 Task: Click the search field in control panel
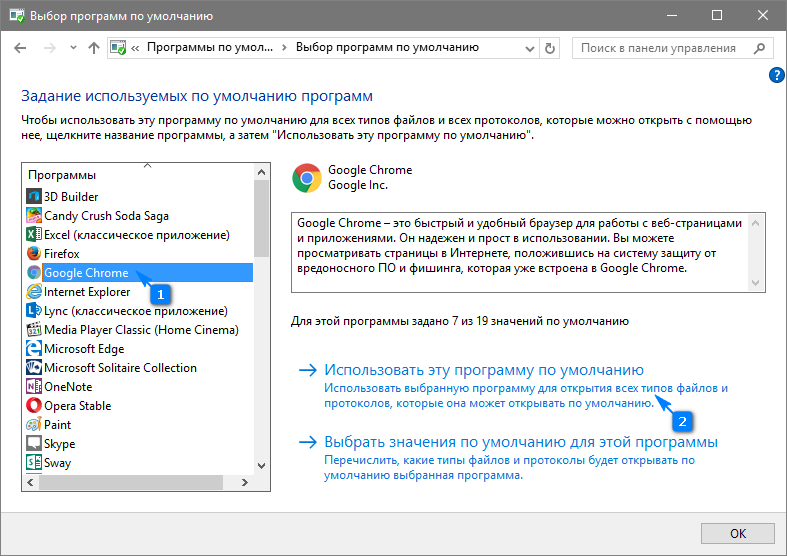665,48
